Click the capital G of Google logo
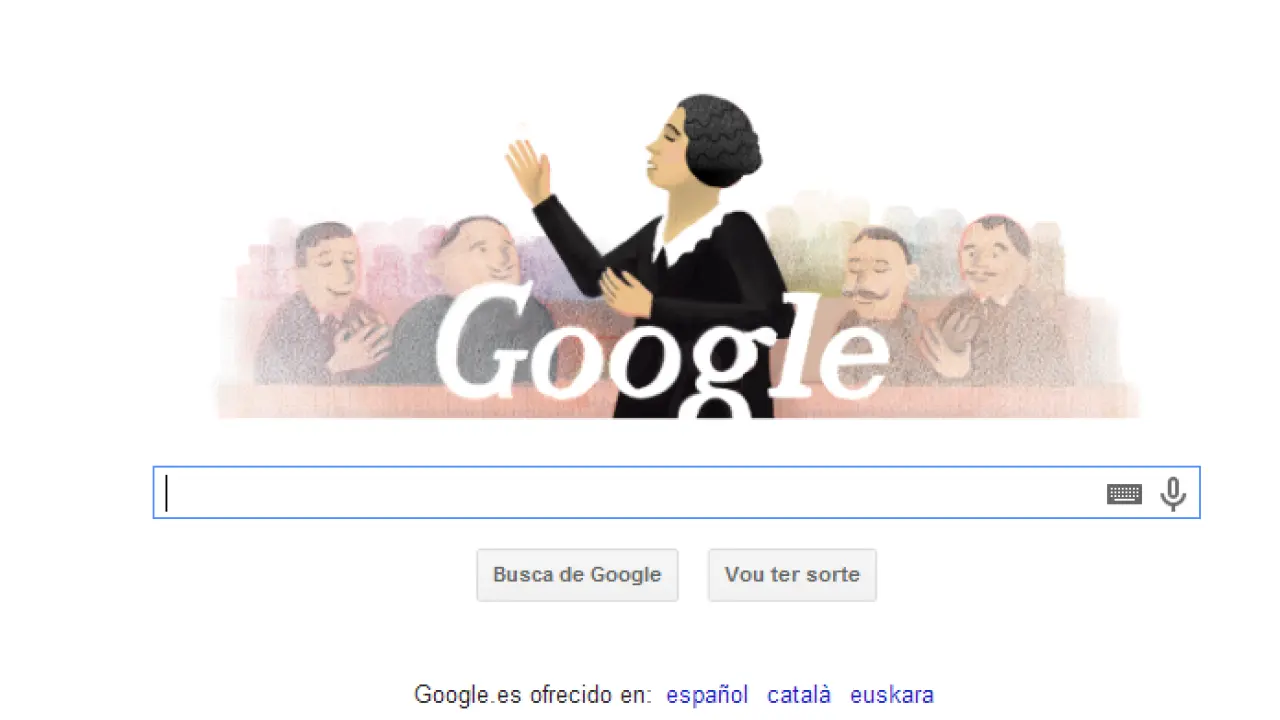1280x720 pixels. [x=485, y=340]
